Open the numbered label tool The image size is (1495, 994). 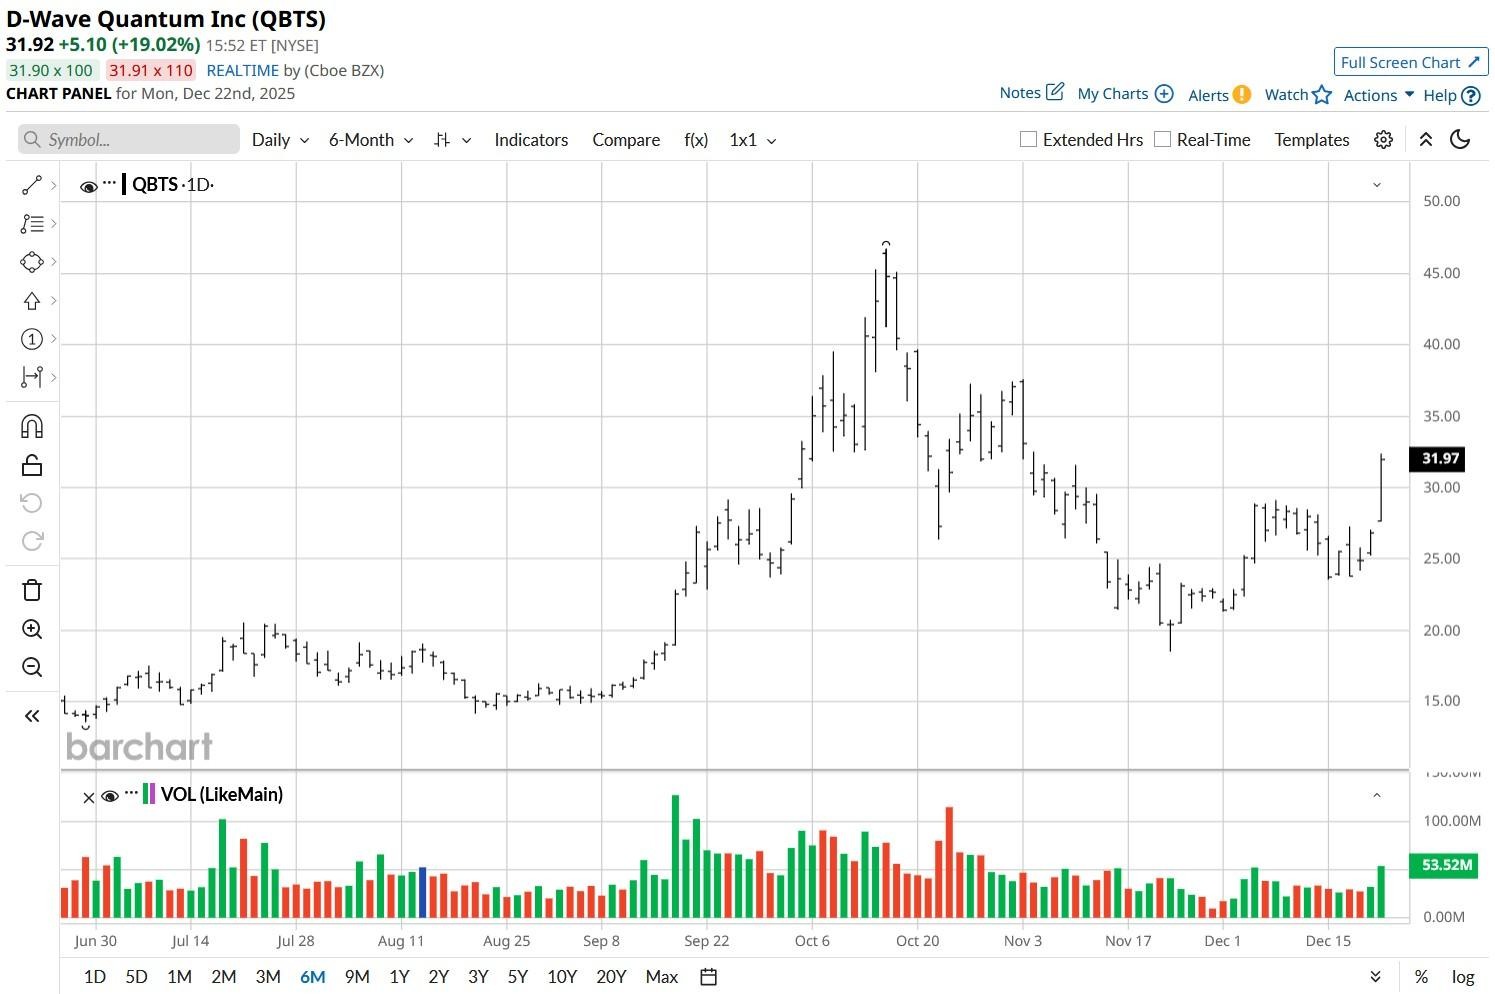click(32, 339)
